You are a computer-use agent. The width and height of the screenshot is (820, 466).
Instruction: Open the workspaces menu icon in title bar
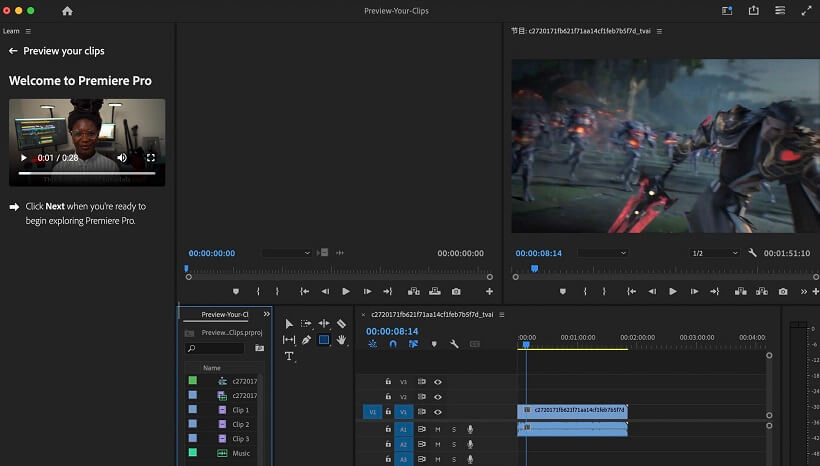(780, 10)
